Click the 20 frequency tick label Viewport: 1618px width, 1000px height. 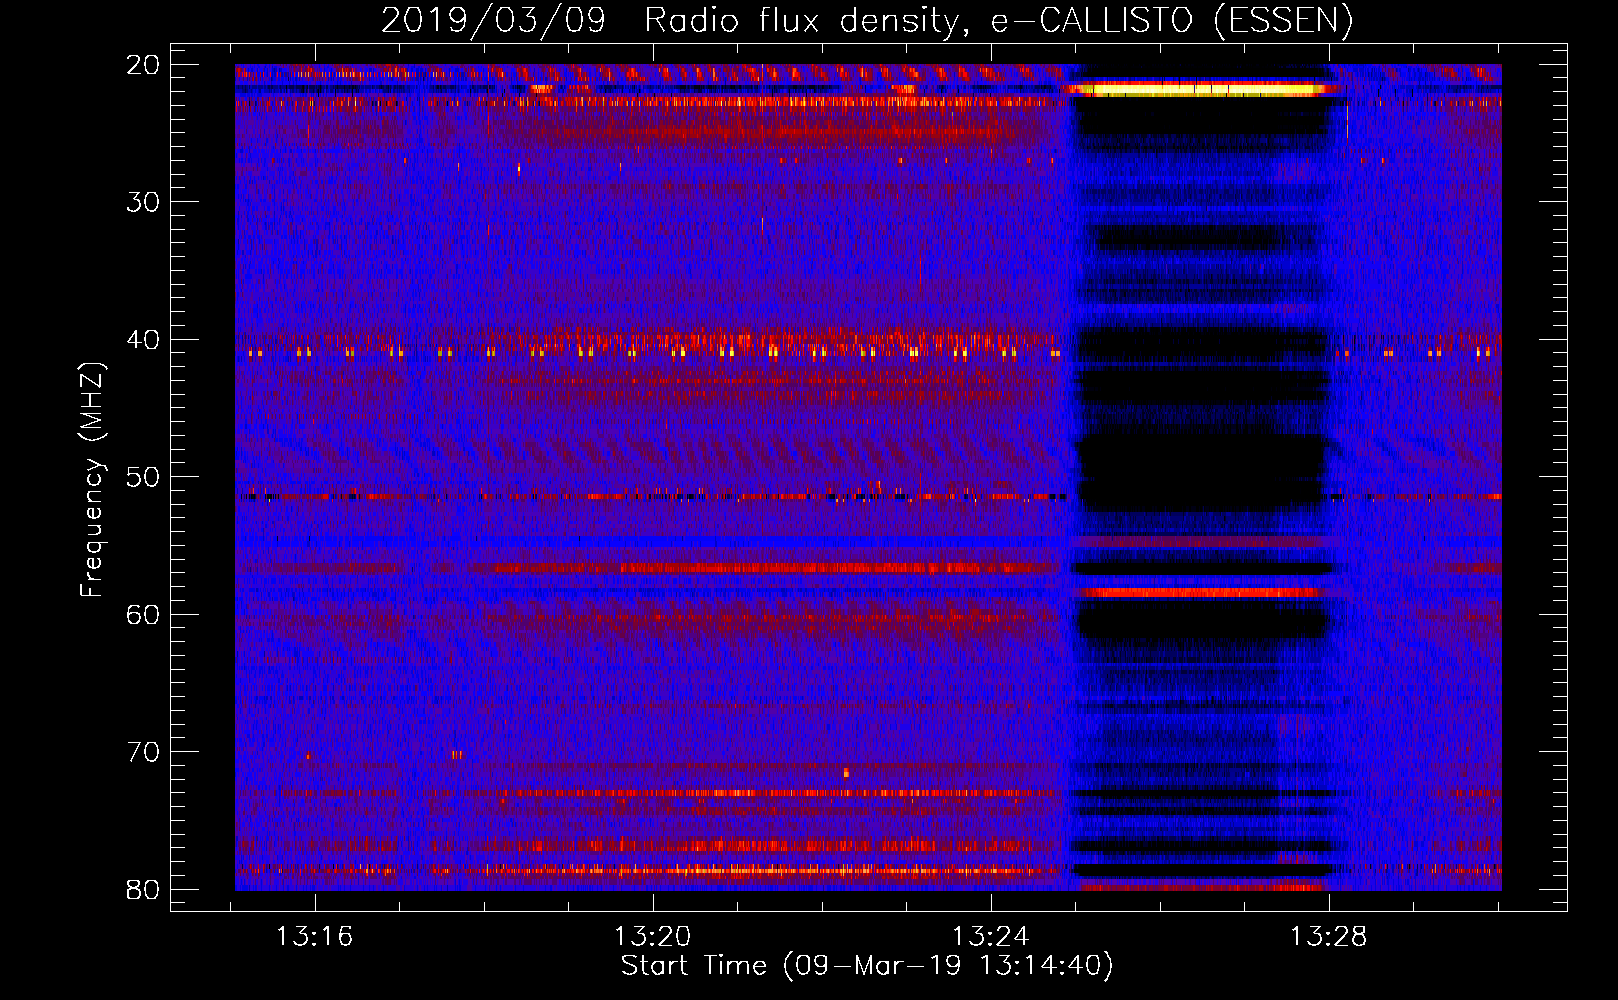coord(144,65)
